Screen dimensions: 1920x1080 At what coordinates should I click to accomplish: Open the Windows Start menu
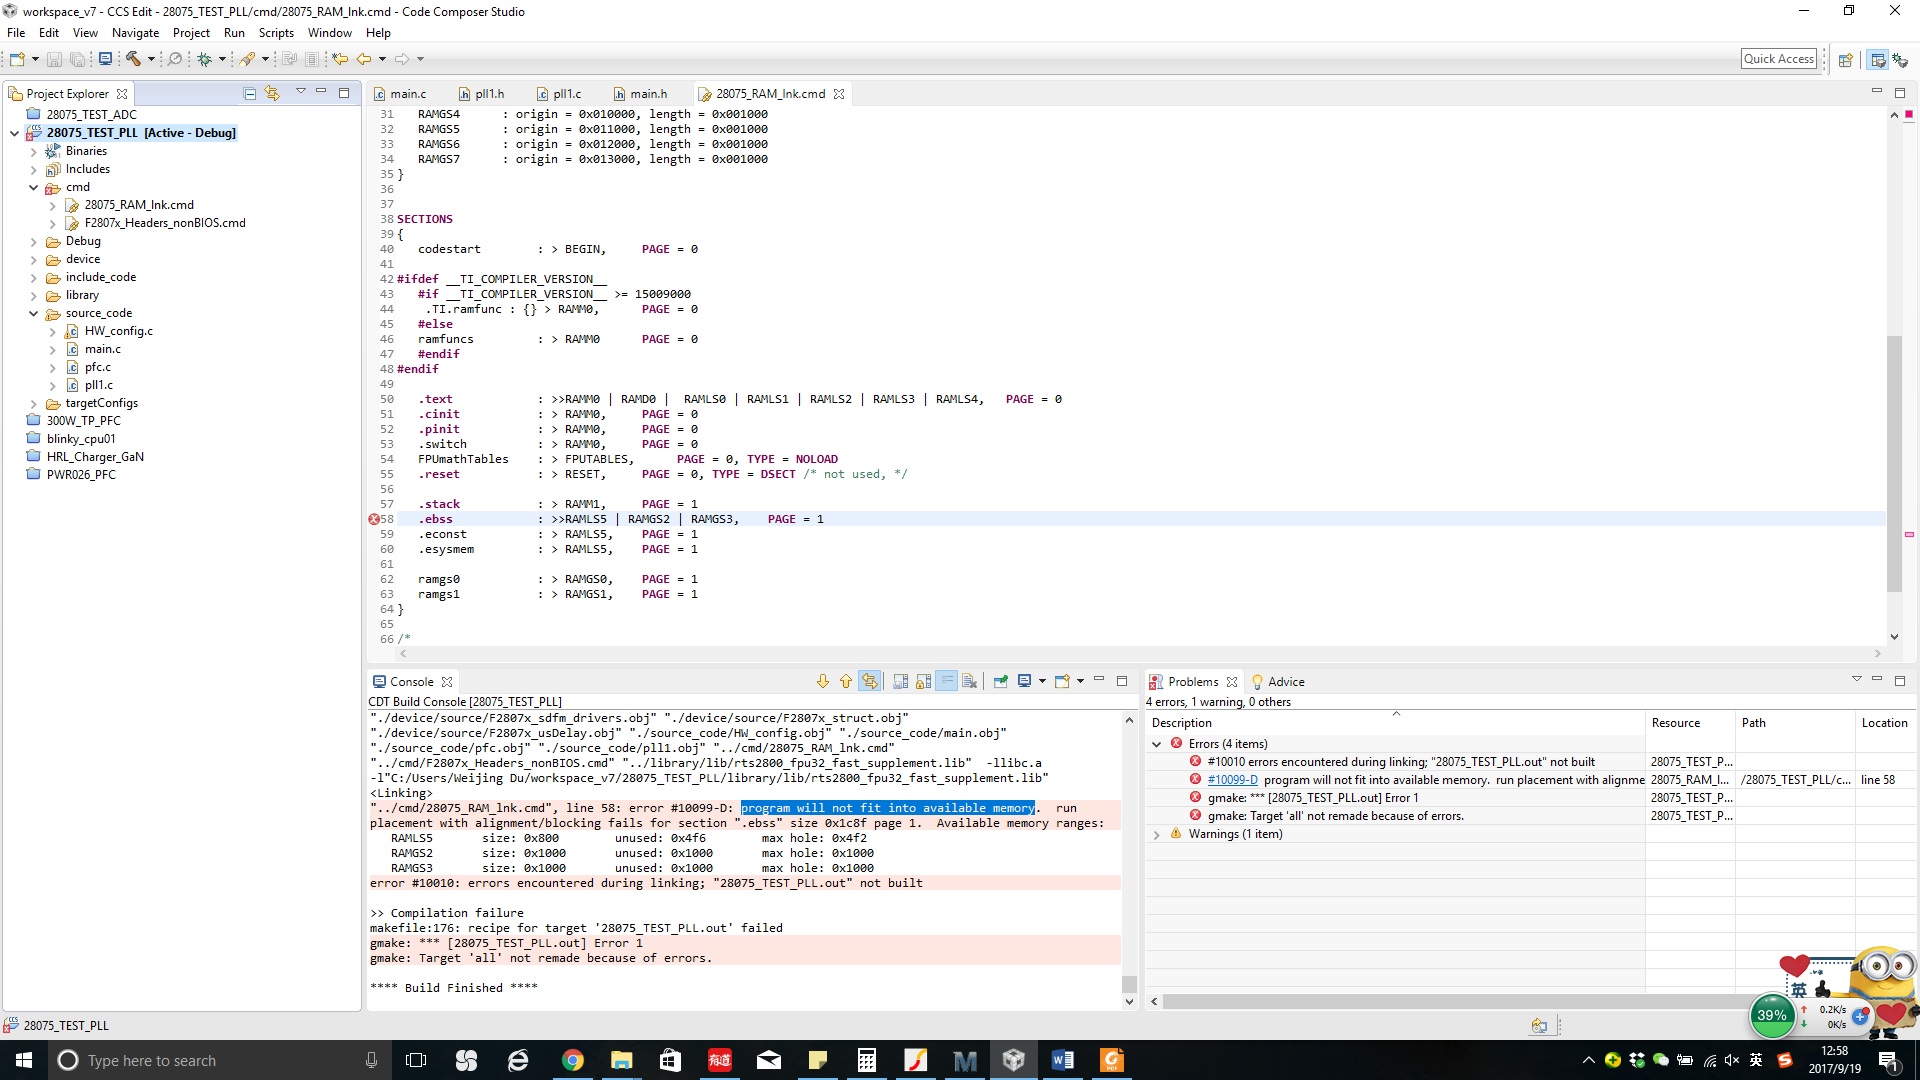coord(24,1060)
